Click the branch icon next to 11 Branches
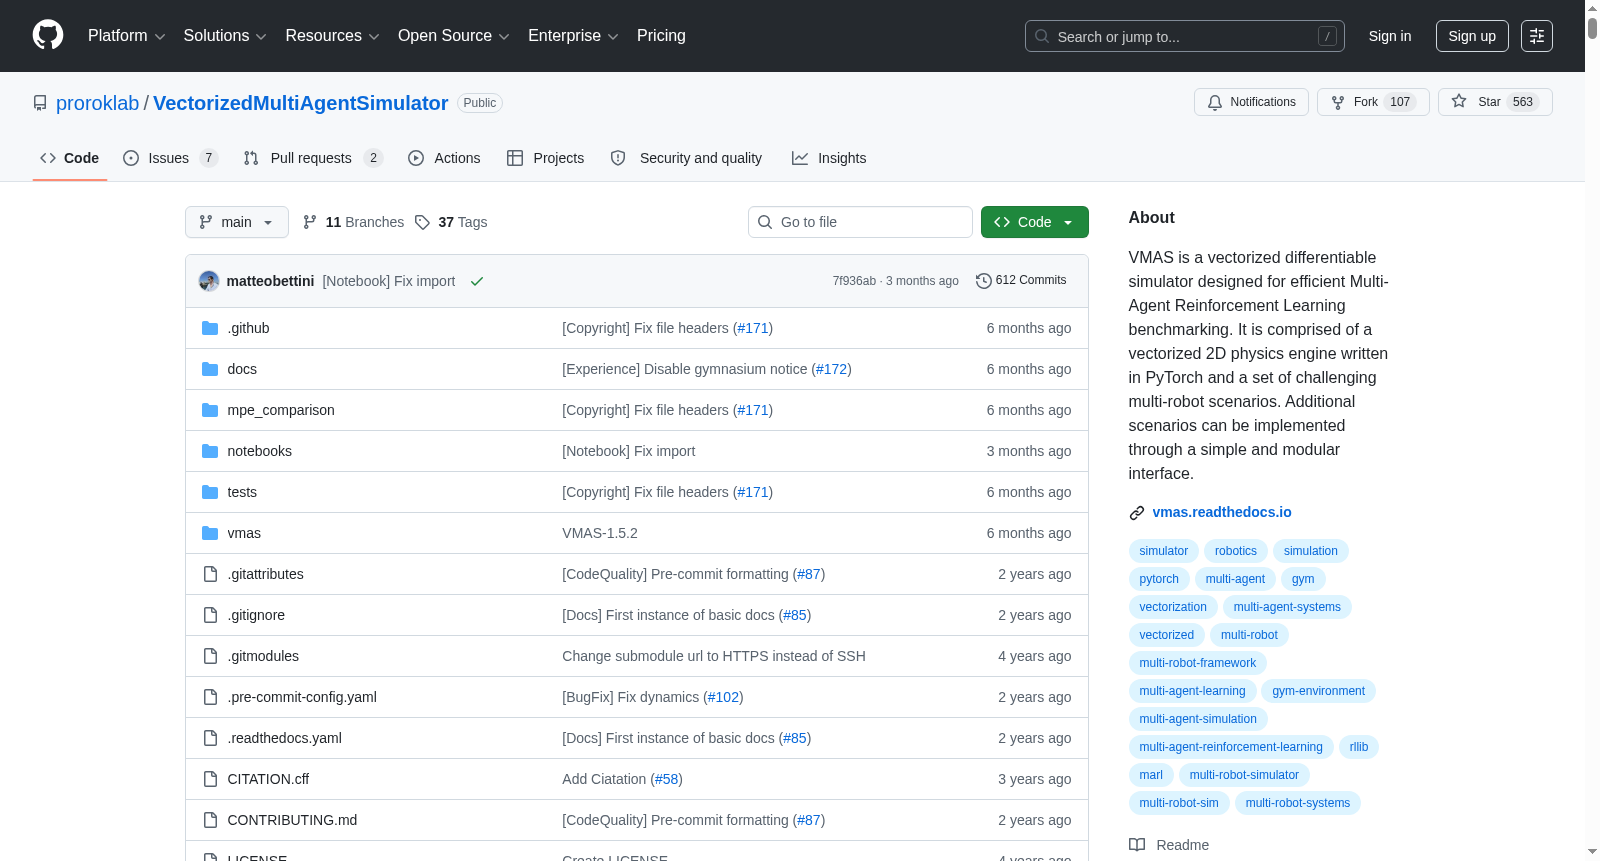This screenshot has height=861, width=1600. [310, 222]
